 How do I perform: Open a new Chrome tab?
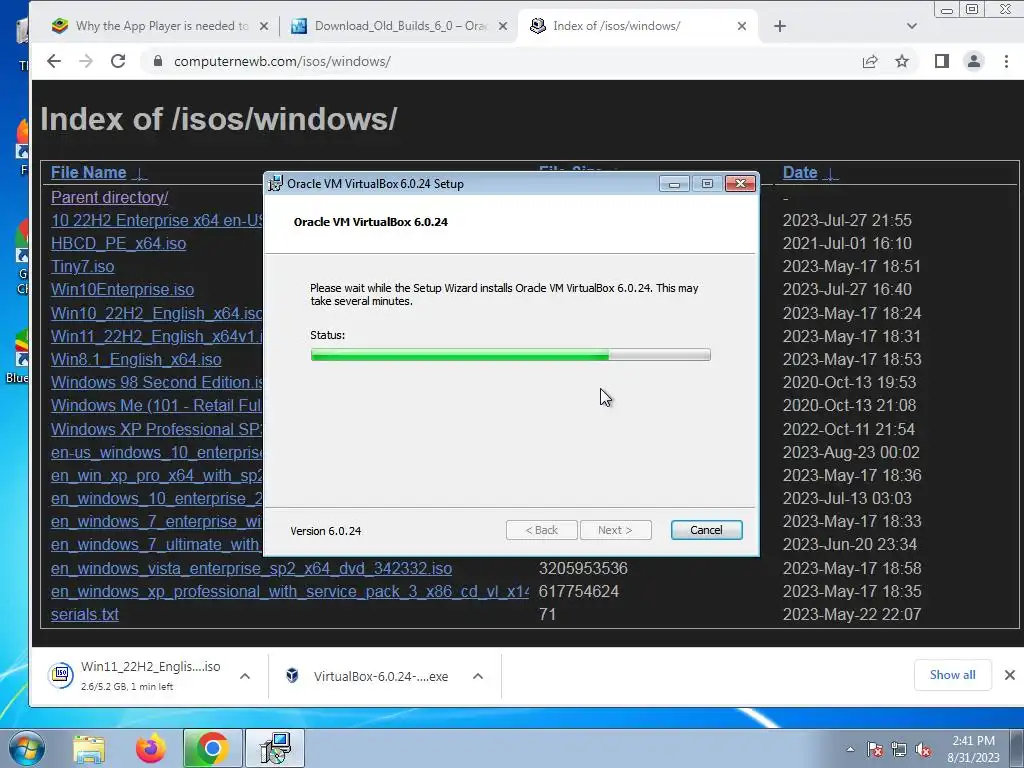point(780,26)
